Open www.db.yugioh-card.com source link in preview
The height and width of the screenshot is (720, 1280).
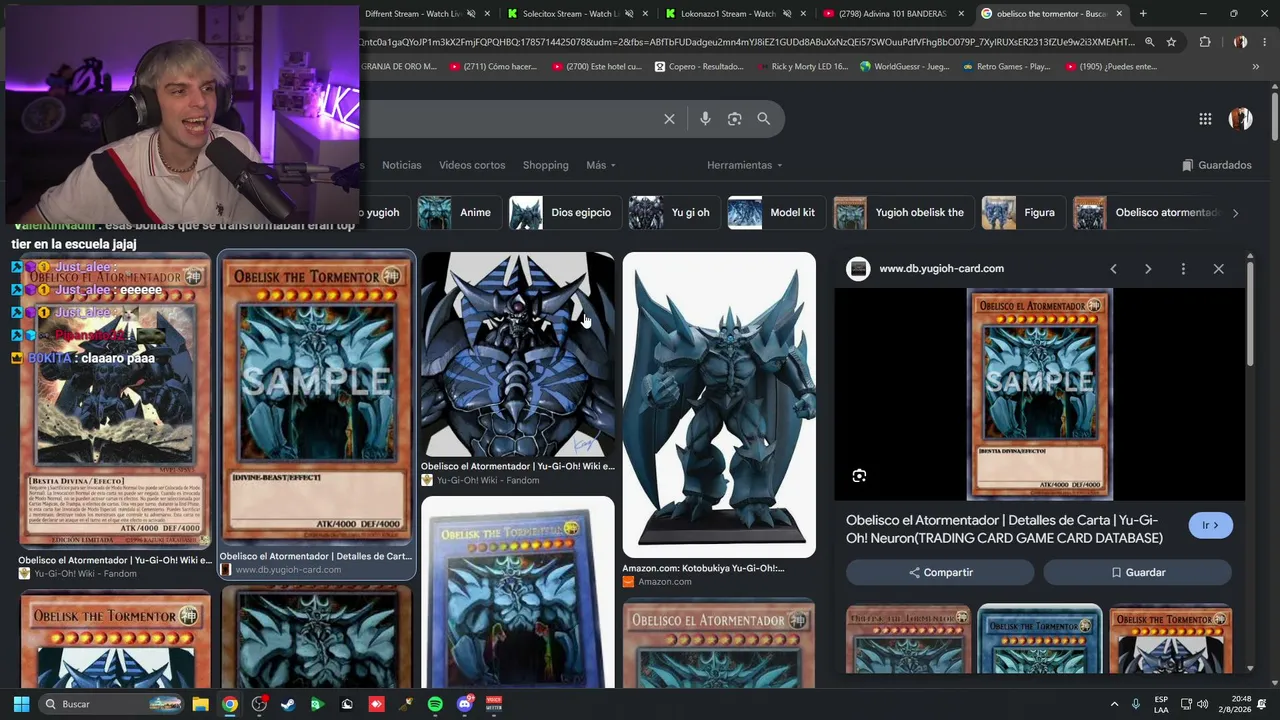tap(941, 268)
